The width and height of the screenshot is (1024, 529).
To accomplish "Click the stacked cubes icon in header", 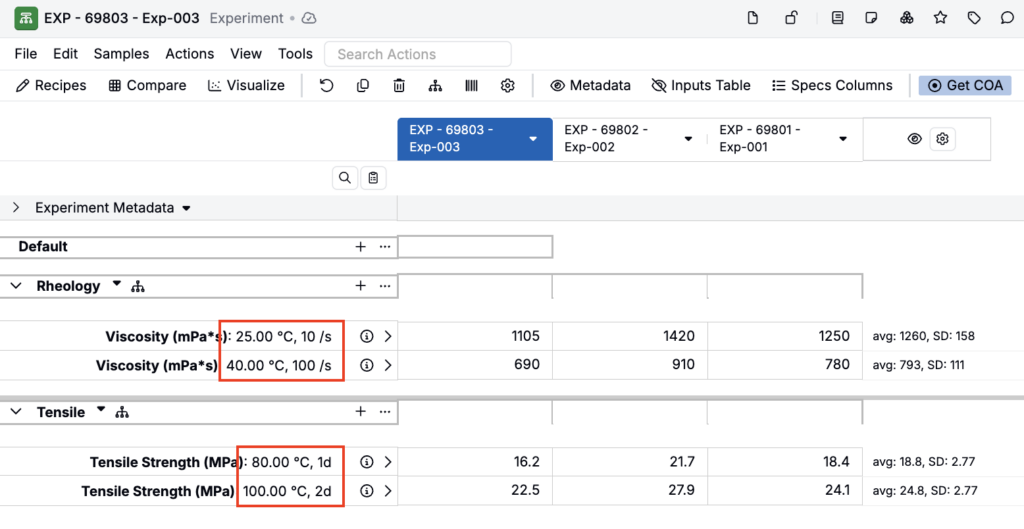I will click(906, 18).
